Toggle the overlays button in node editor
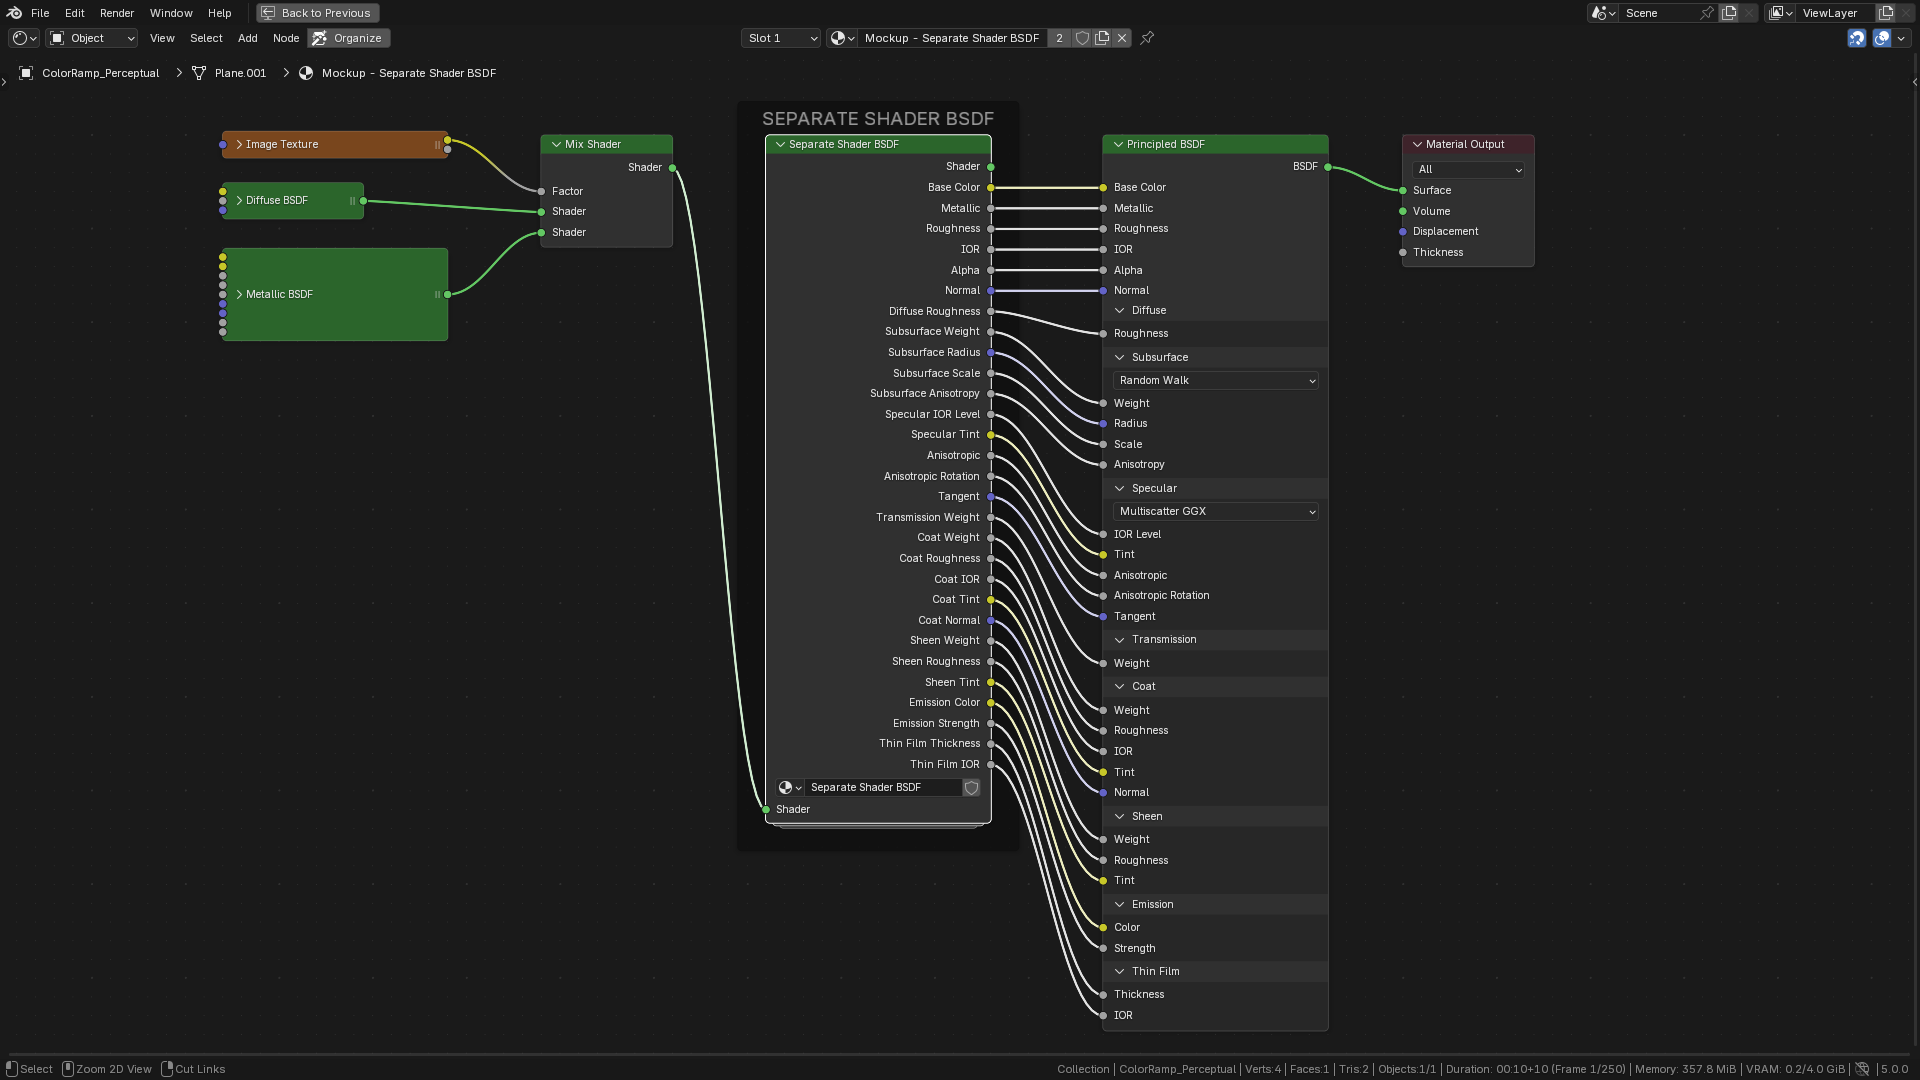 (1882, 38)
